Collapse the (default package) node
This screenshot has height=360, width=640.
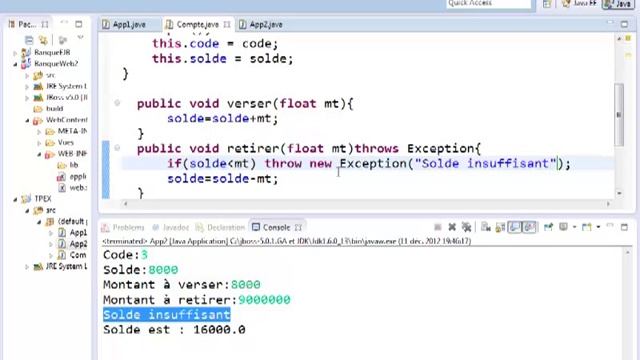(x=39, y=222)
